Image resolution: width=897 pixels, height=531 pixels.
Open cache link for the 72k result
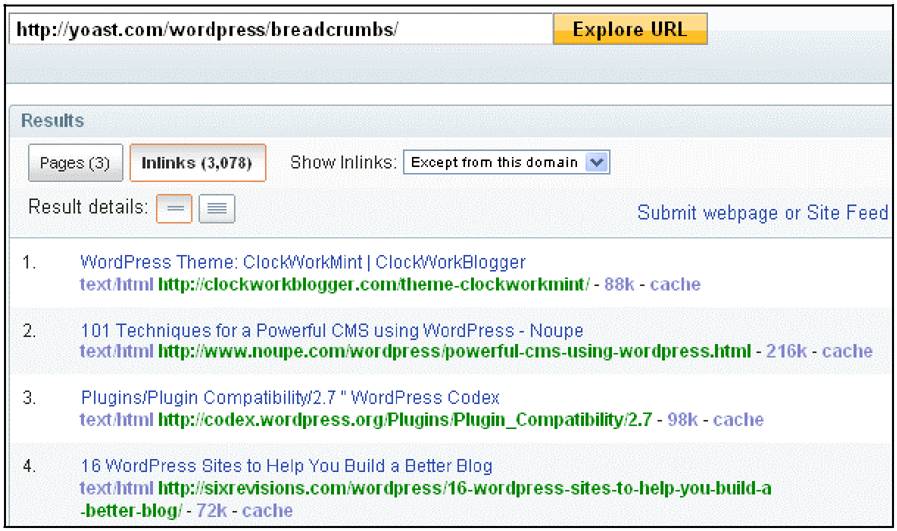coord(267,510)
